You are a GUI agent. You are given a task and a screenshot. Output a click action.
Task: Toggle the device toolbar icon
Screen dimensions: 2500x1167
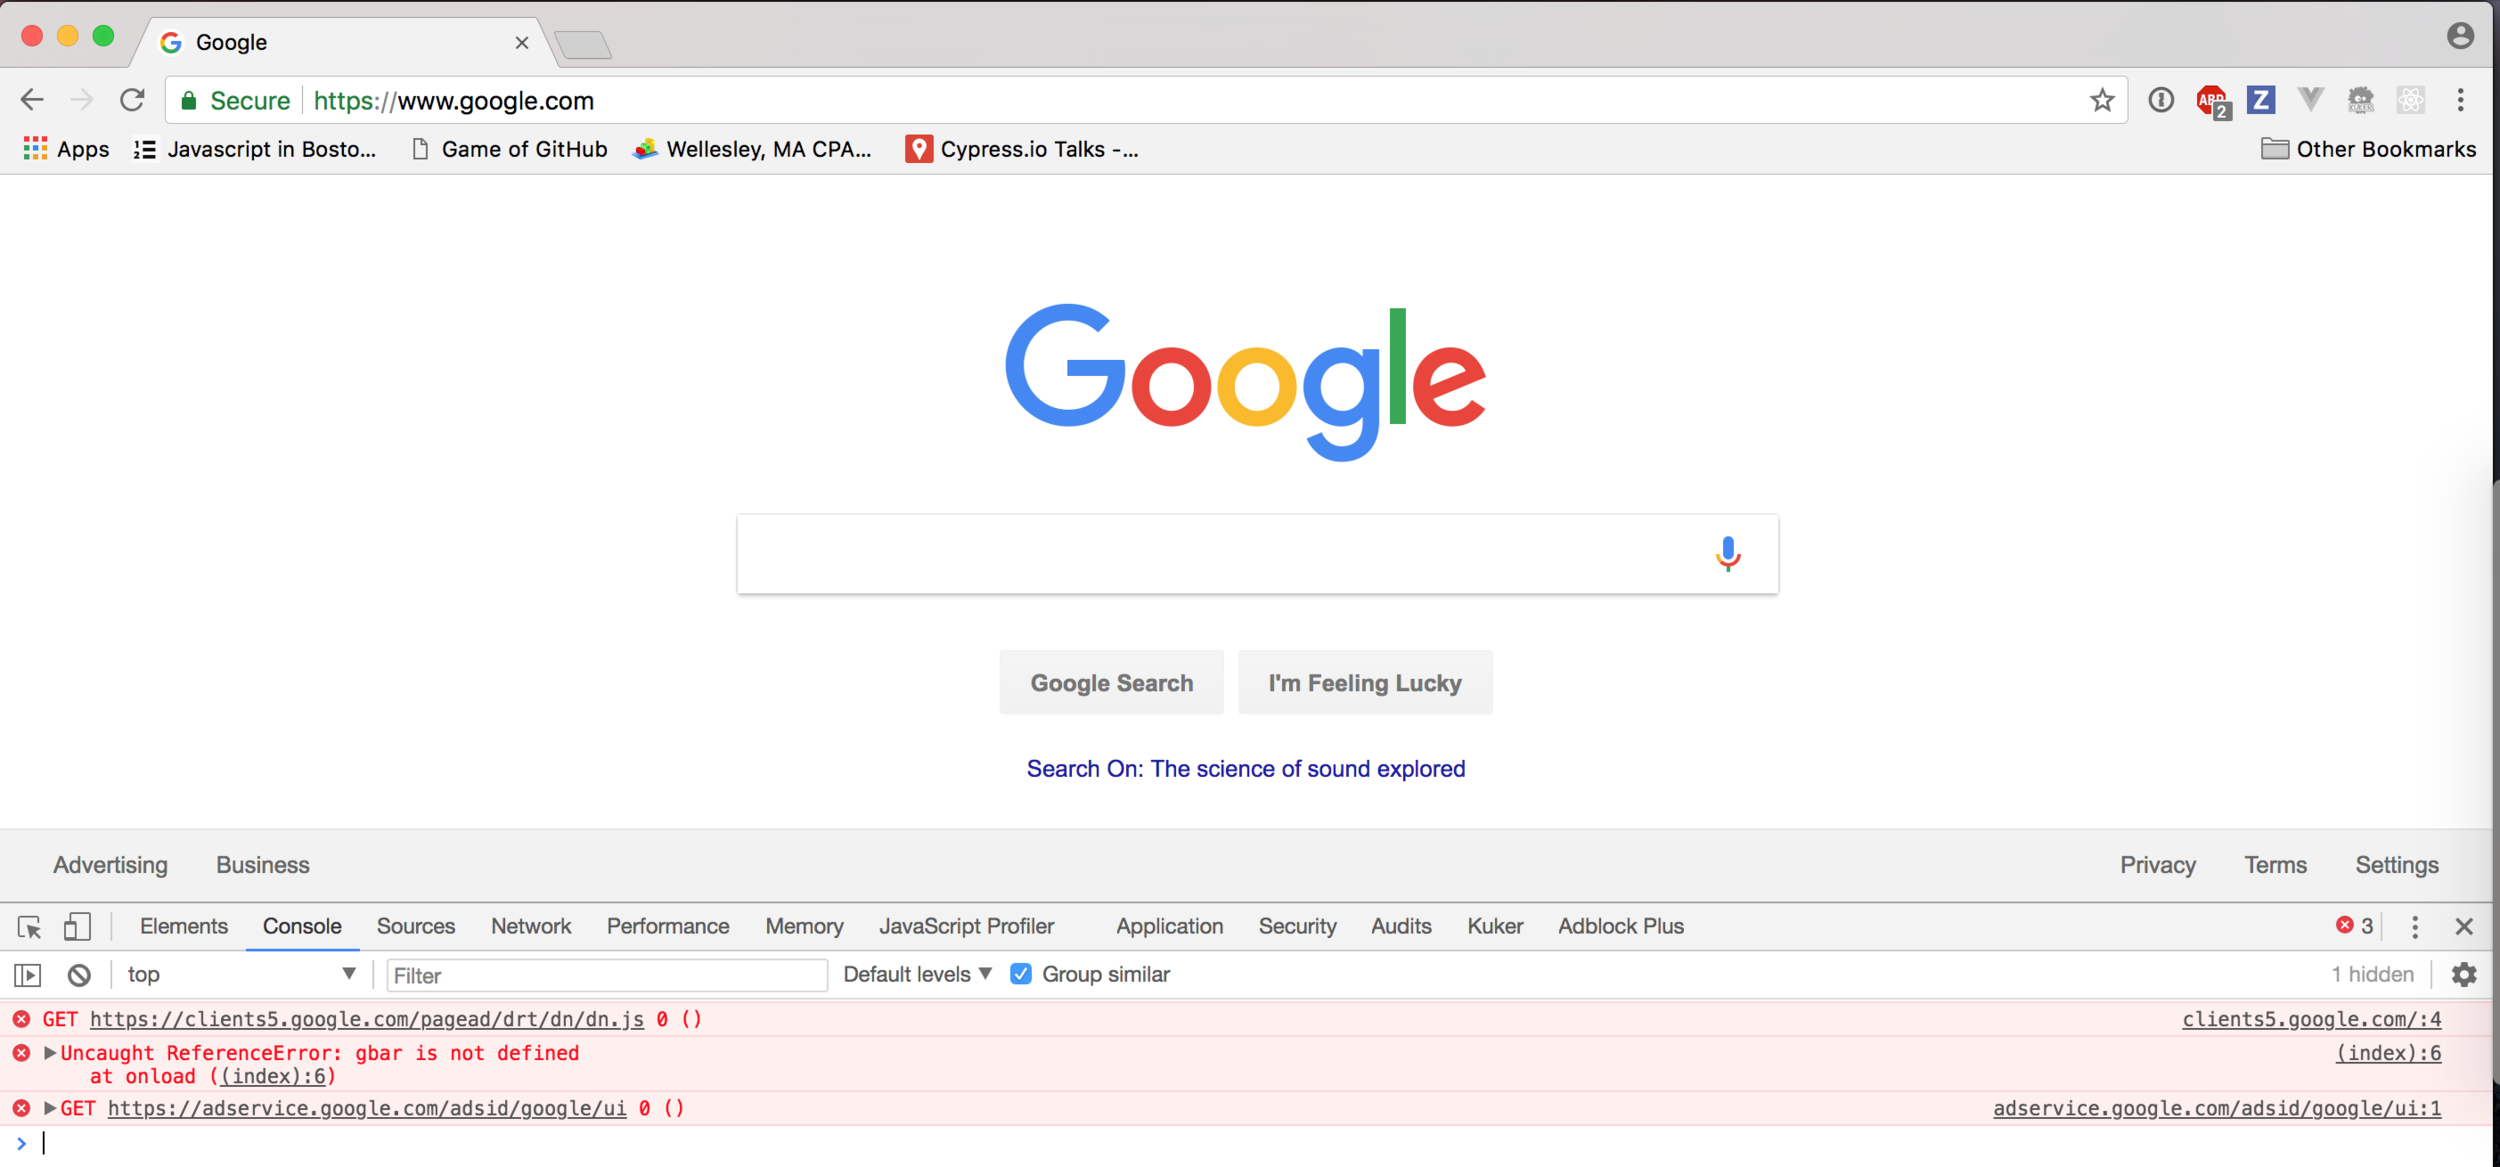point(77,927)
